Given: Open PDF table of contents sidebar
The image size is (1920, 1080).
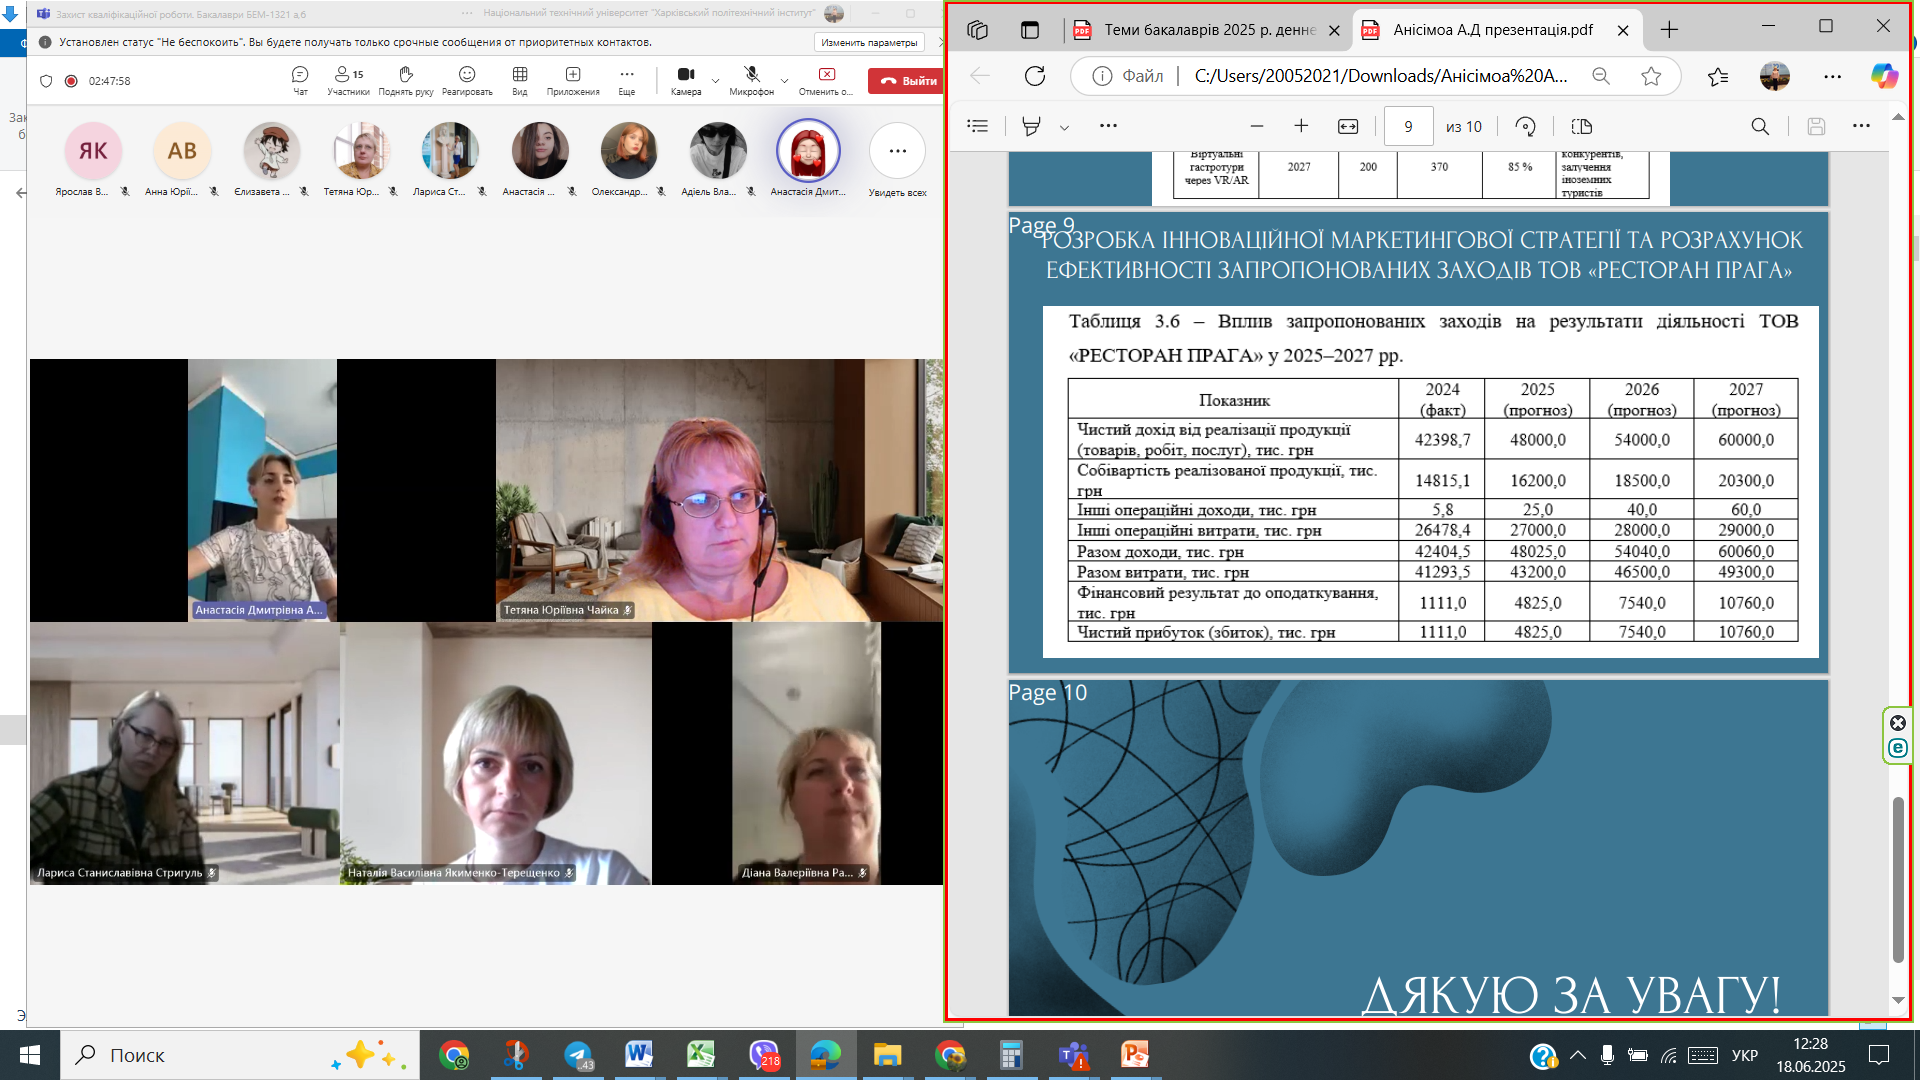Looking at the screenshot, I should pyautogui.click(x=978, y=126).
